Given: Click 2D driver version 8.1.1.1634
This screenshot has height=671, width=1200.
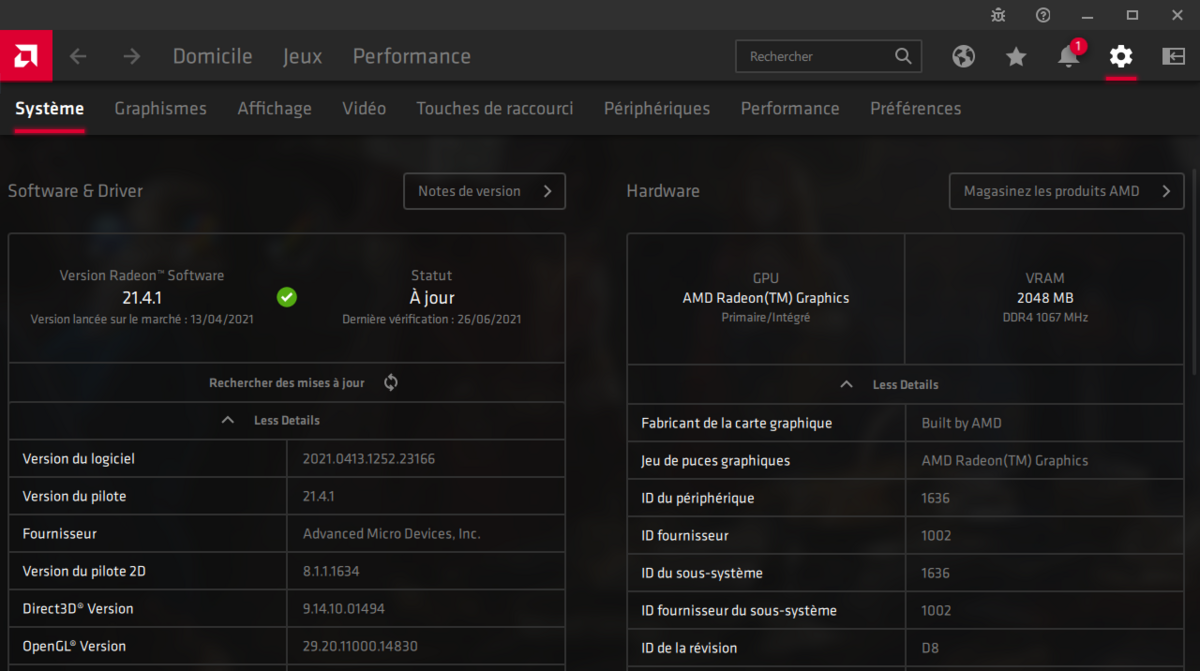Looking at the screenshot, I should coord(331,571).
